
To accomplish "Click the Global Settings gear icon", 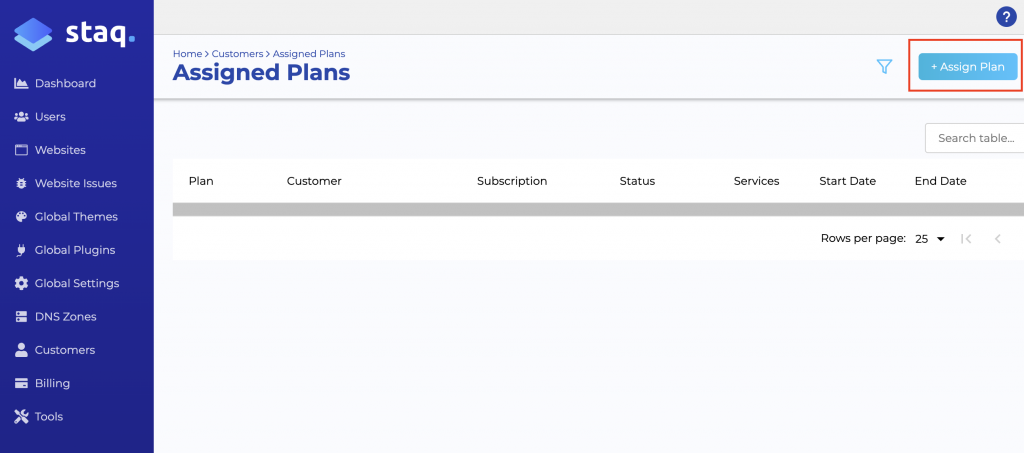I will [x=21, y=283].
